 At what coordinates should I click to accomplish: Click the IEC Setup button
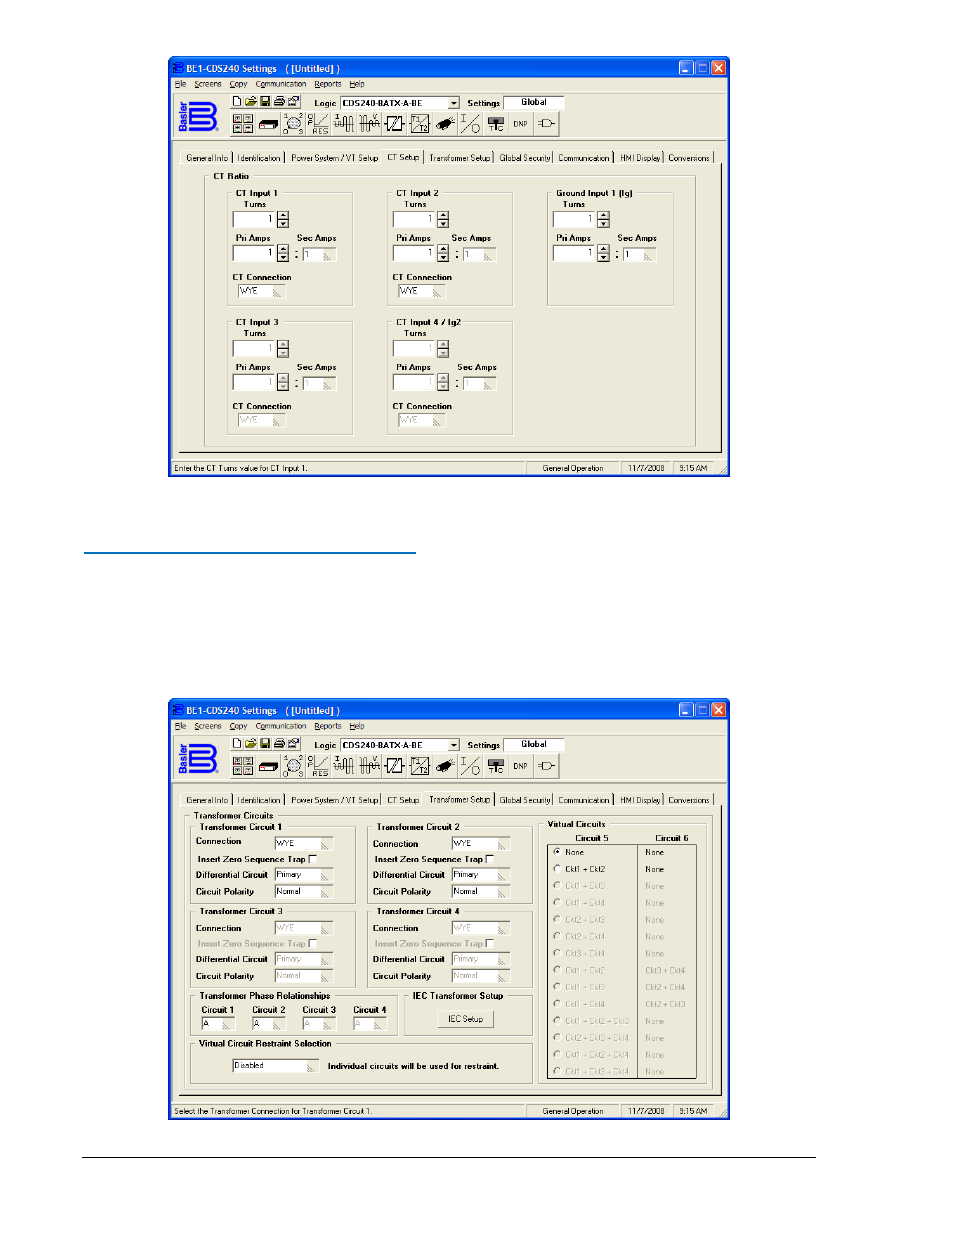(x=465, y=1019)
